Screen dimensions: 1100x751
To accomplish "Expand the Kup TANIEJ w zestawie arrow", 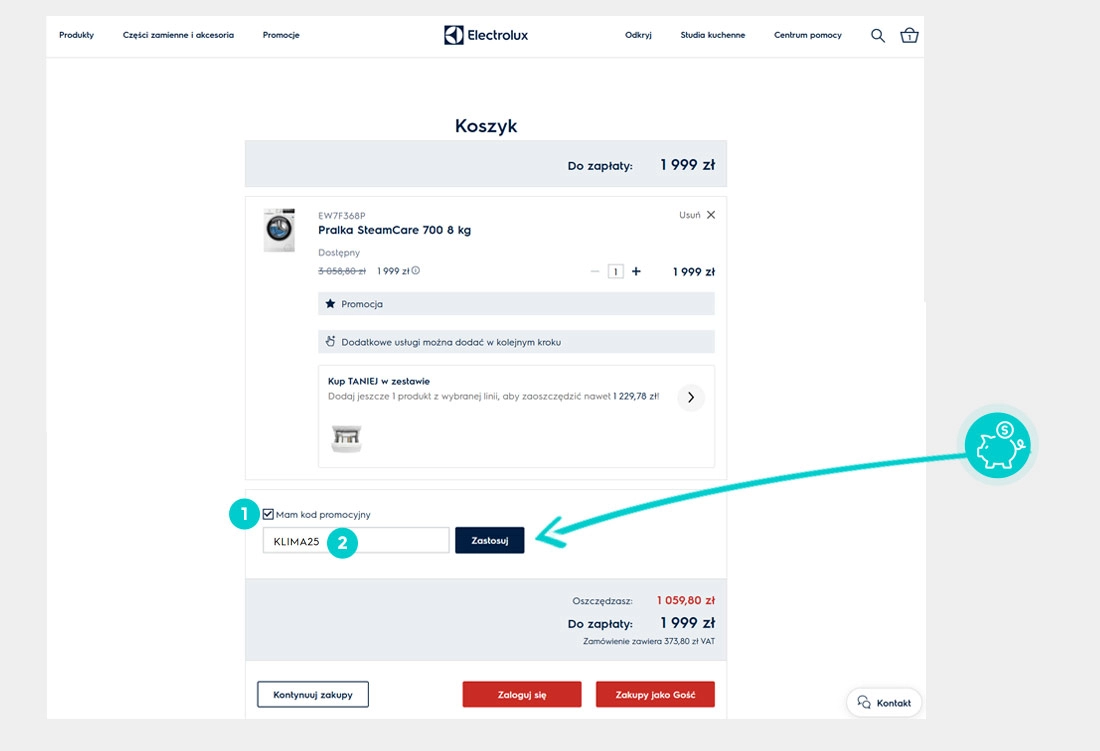I will click(691, 397).
